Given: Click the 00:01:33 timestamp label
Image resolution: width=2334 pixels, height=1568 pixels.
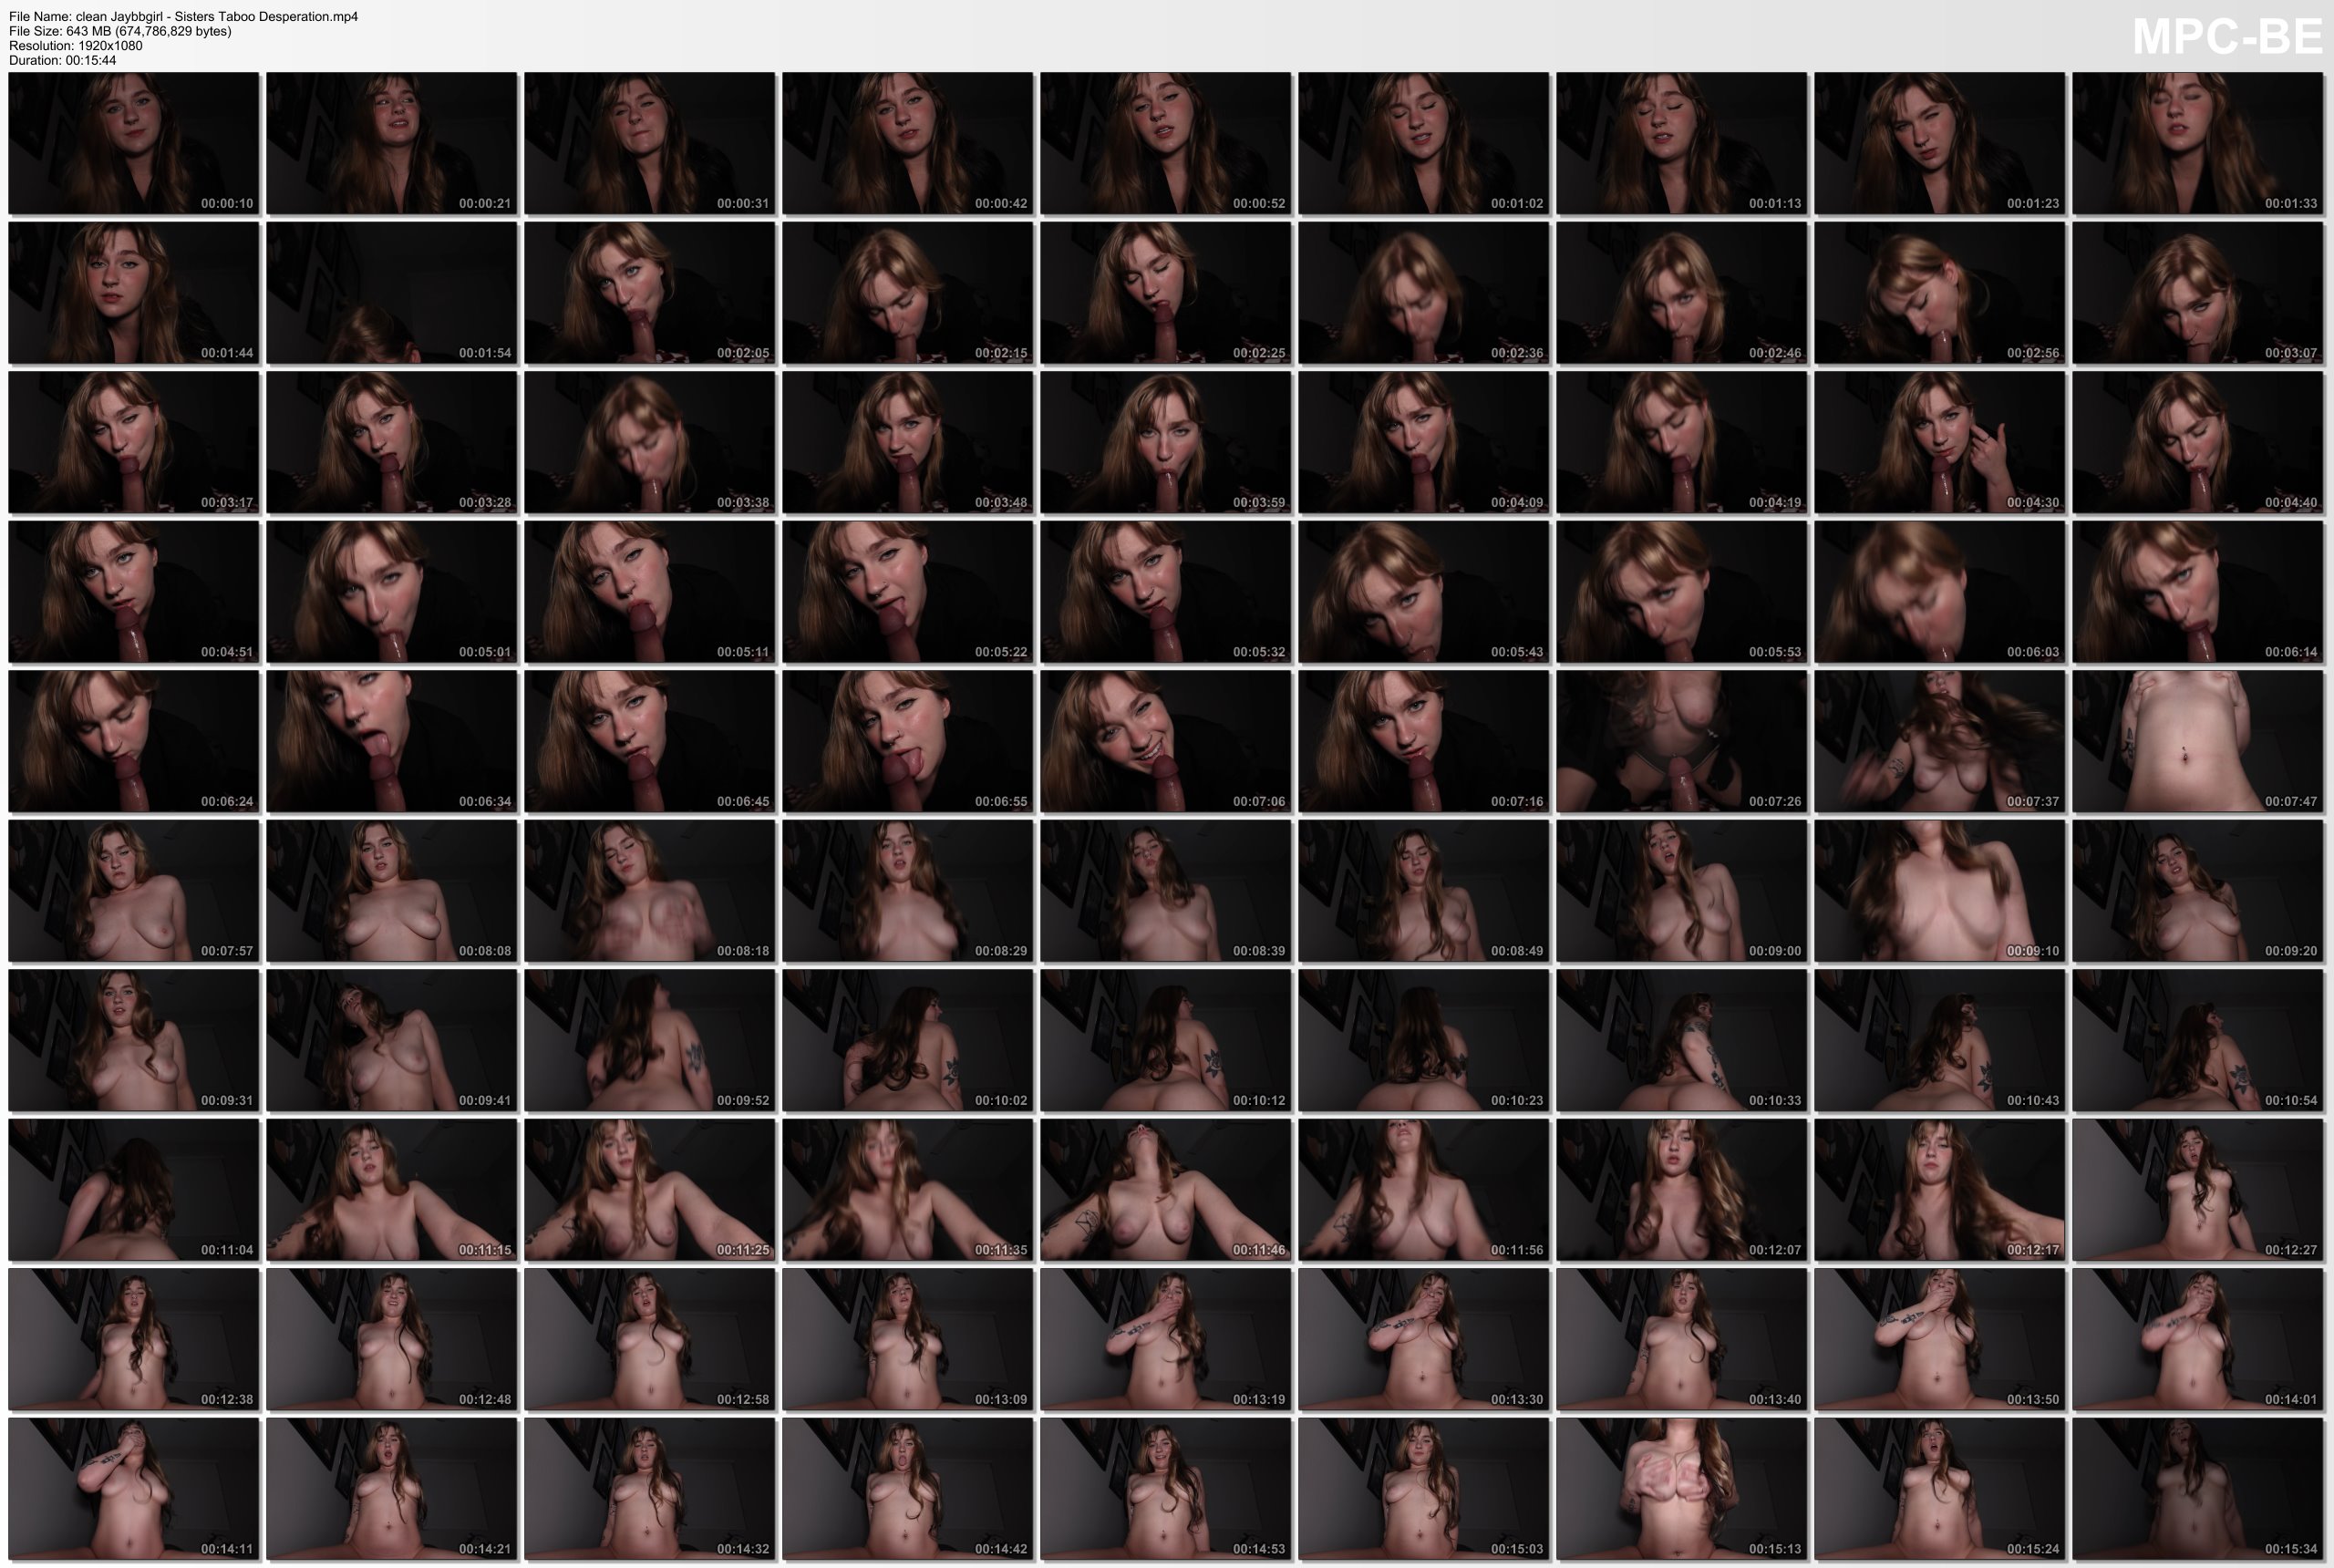Looking at the screenshot, I should (2291, 203).
